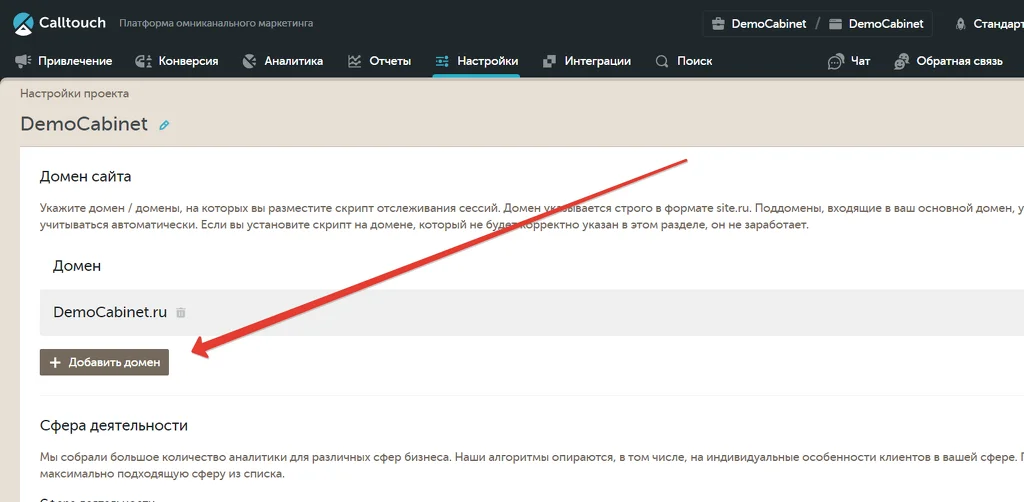Click the Обратная связь icon
Screen dimensions: 1024x502
pyautogui.click(x=902, y=62)
